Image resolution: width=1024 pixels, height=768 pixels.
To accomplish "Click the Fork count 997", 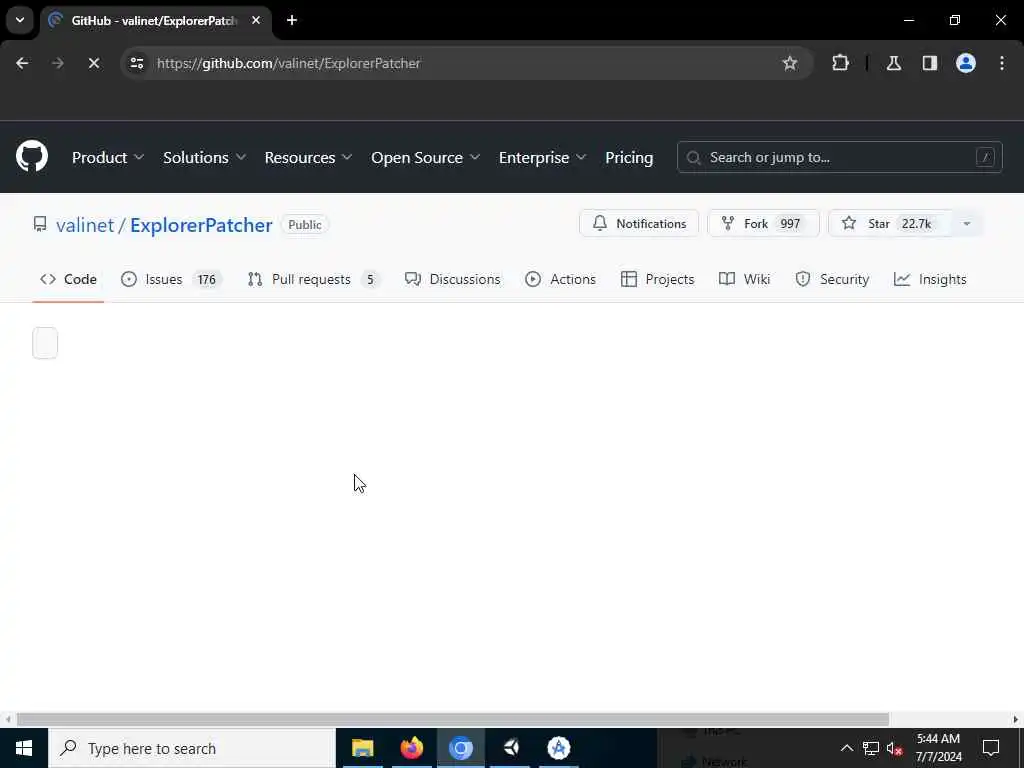I will point(790,223).
